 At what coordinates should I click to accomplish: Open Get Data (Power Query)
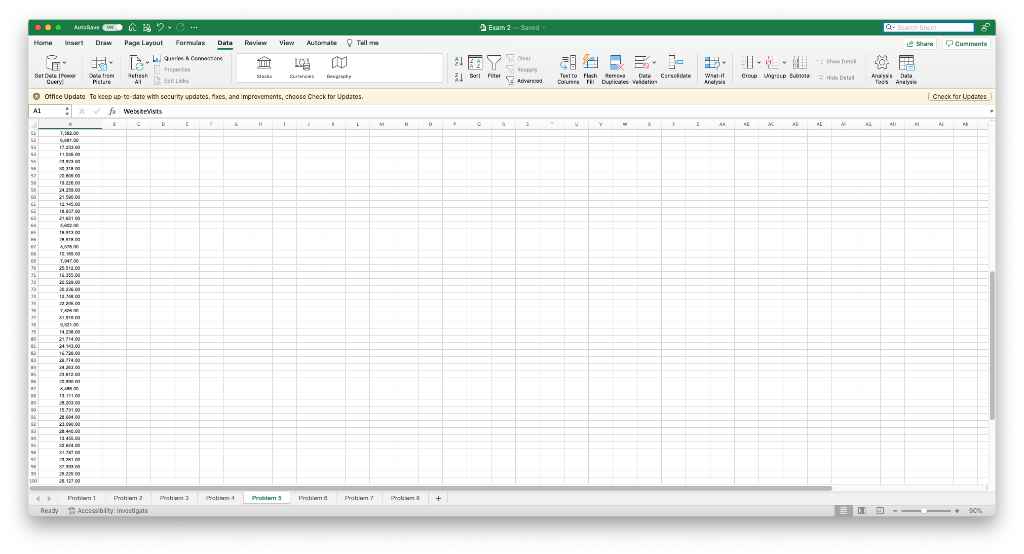click(x=54, y=69)
